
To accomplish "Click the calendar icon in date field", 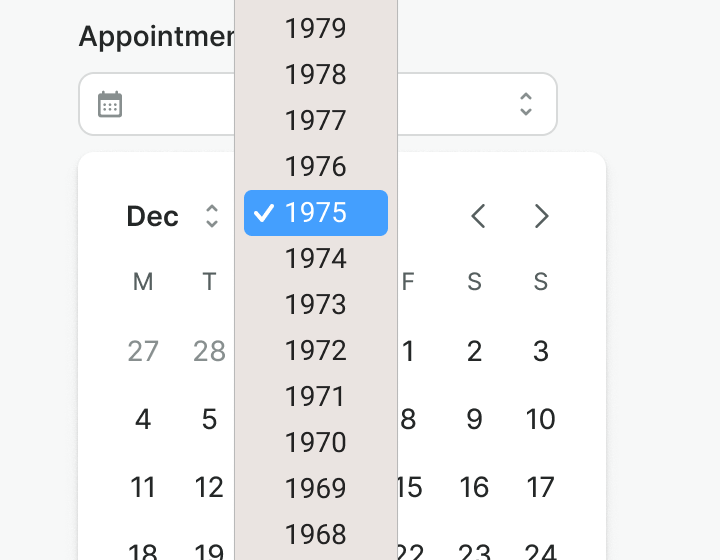I will click(x=110, y=104).
